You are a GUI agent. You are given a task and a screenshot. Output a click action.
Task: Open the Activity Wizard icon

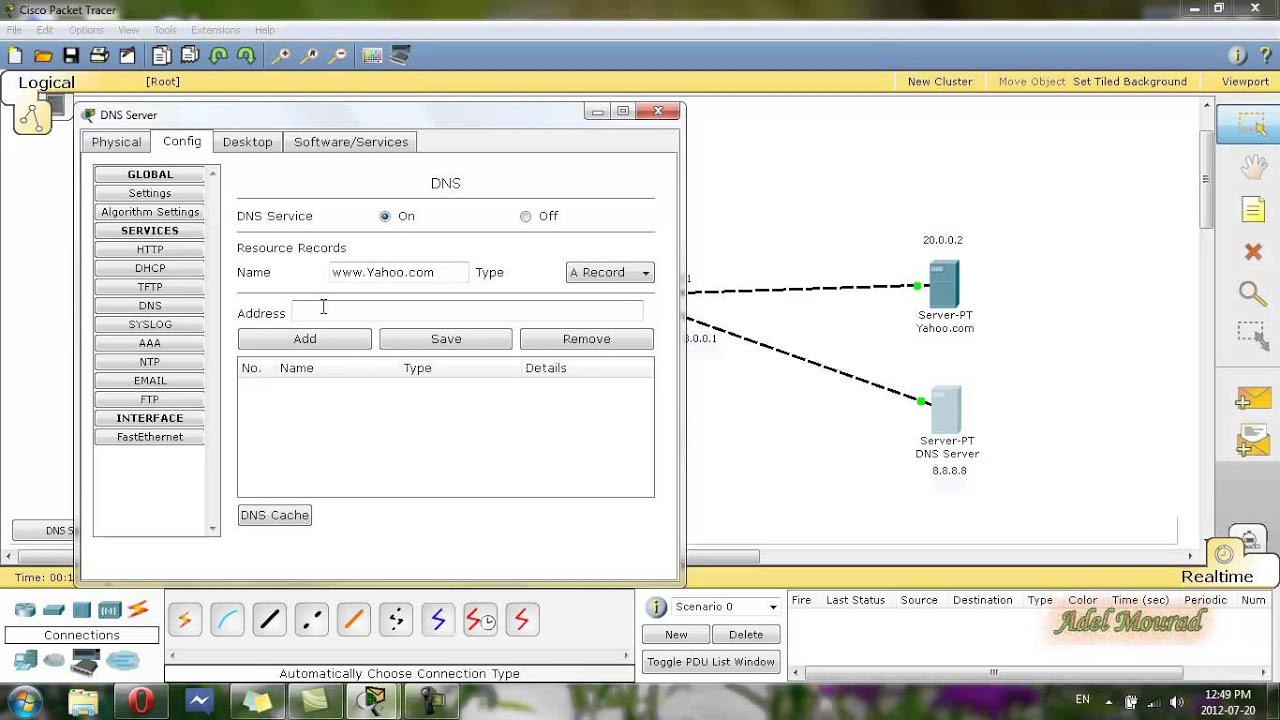coord(127,56)
